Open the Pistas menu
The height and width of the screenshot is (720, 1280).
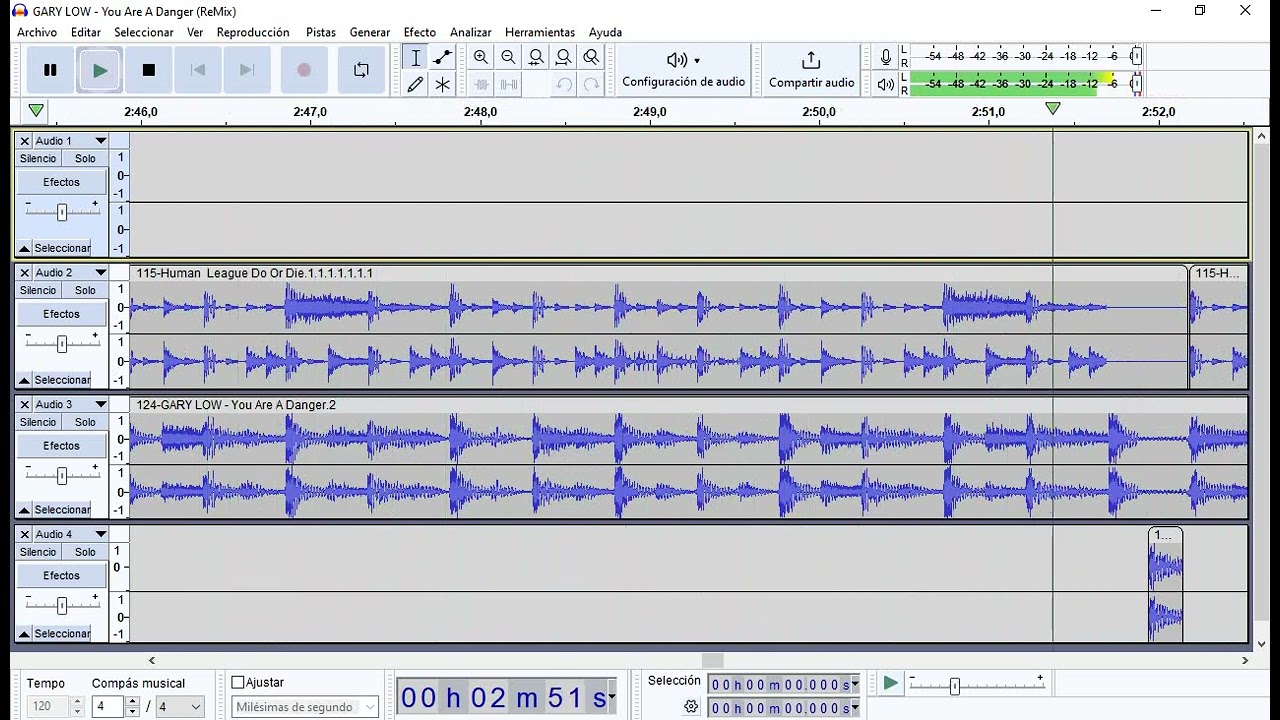(321, 32)
